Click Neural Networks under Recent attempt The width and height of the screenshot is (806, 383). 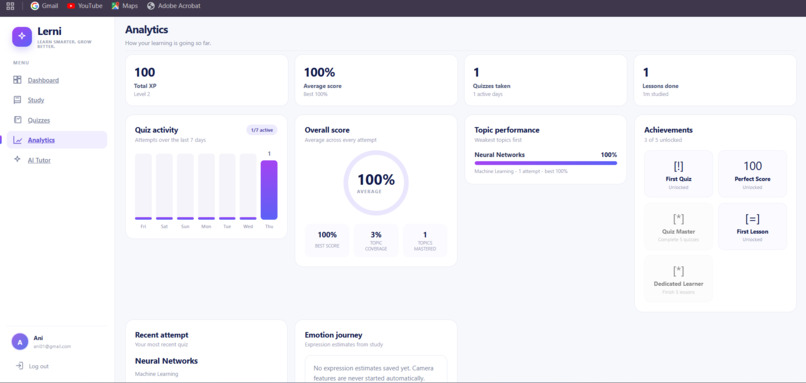pos(167,361)
